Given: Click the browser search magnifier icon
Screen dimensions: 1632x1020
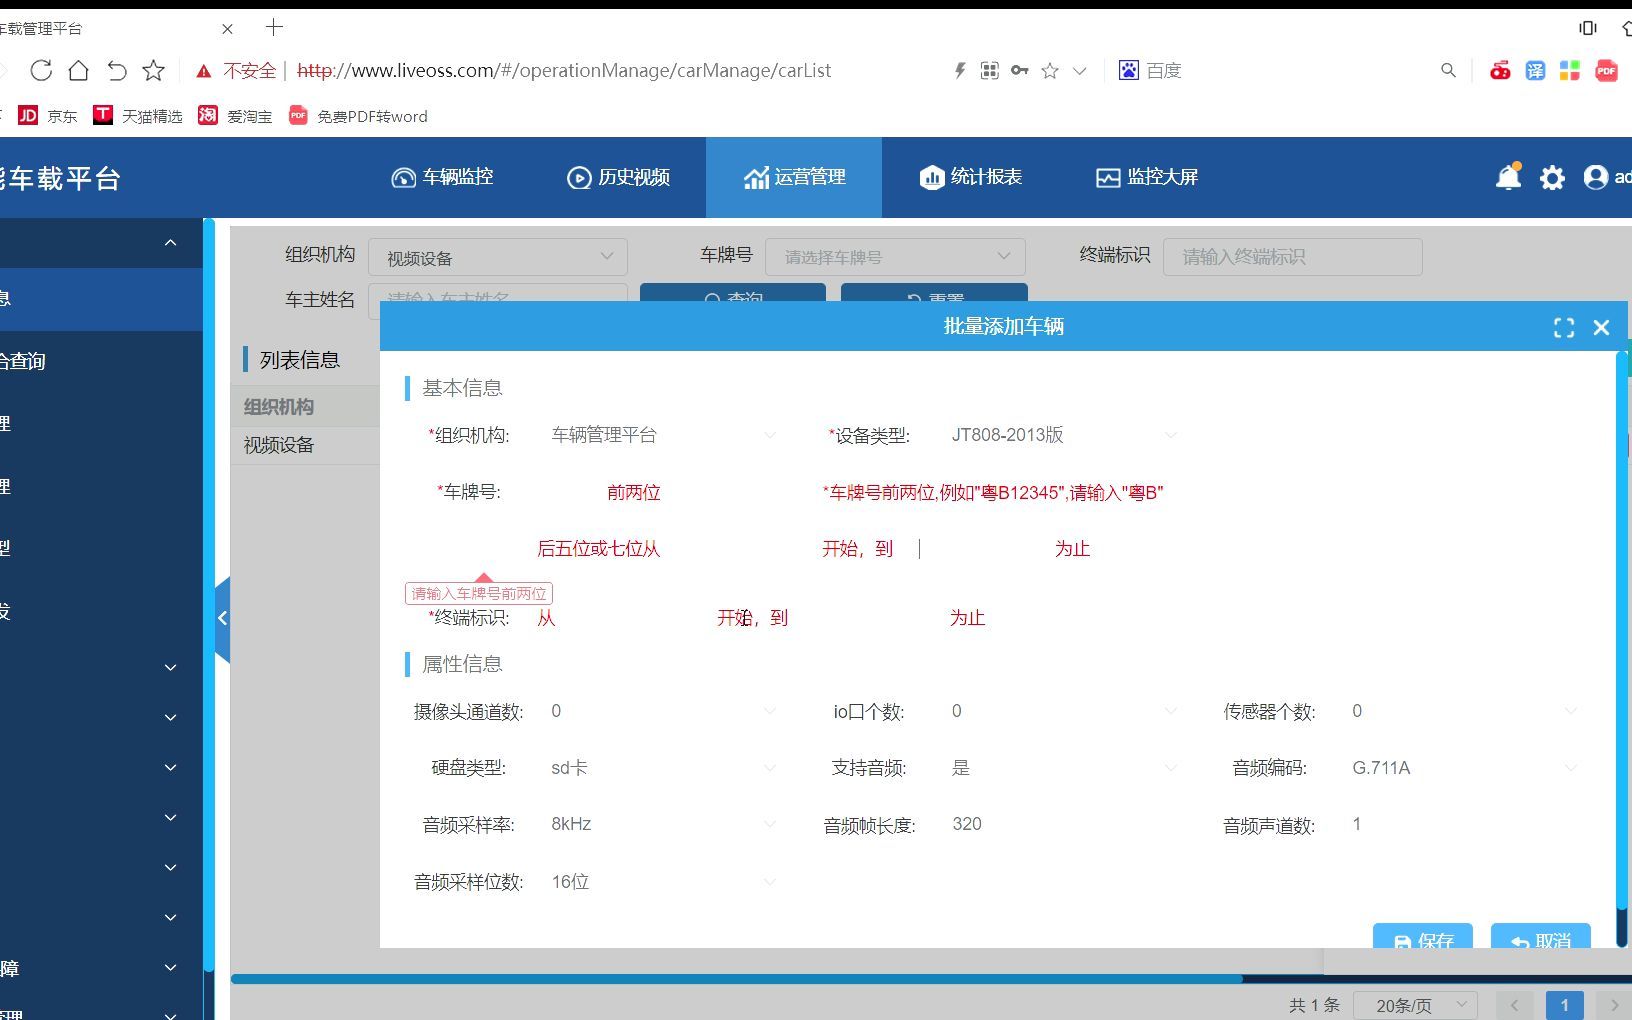Looking at the screenshot, I should (x=1448, y=70).
